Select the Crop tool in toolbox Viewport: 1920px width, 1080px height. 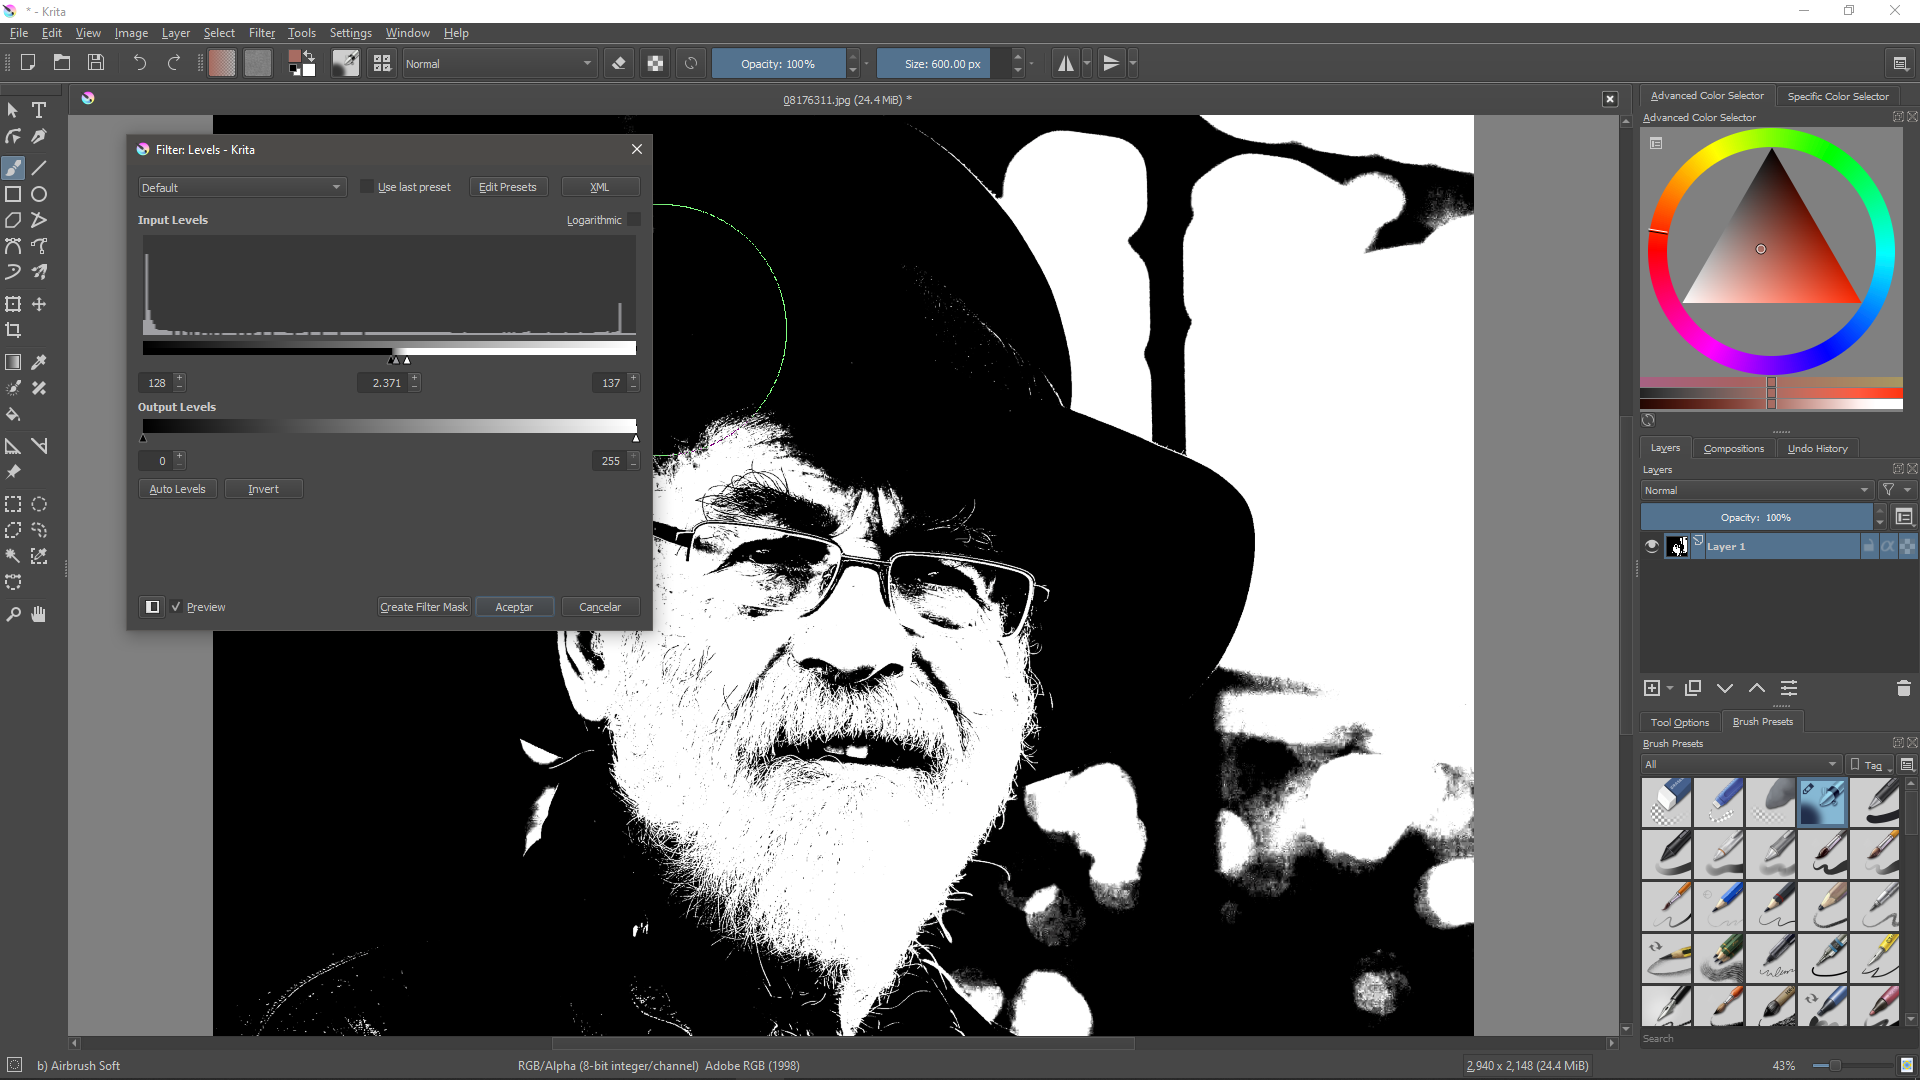(13, 331)
